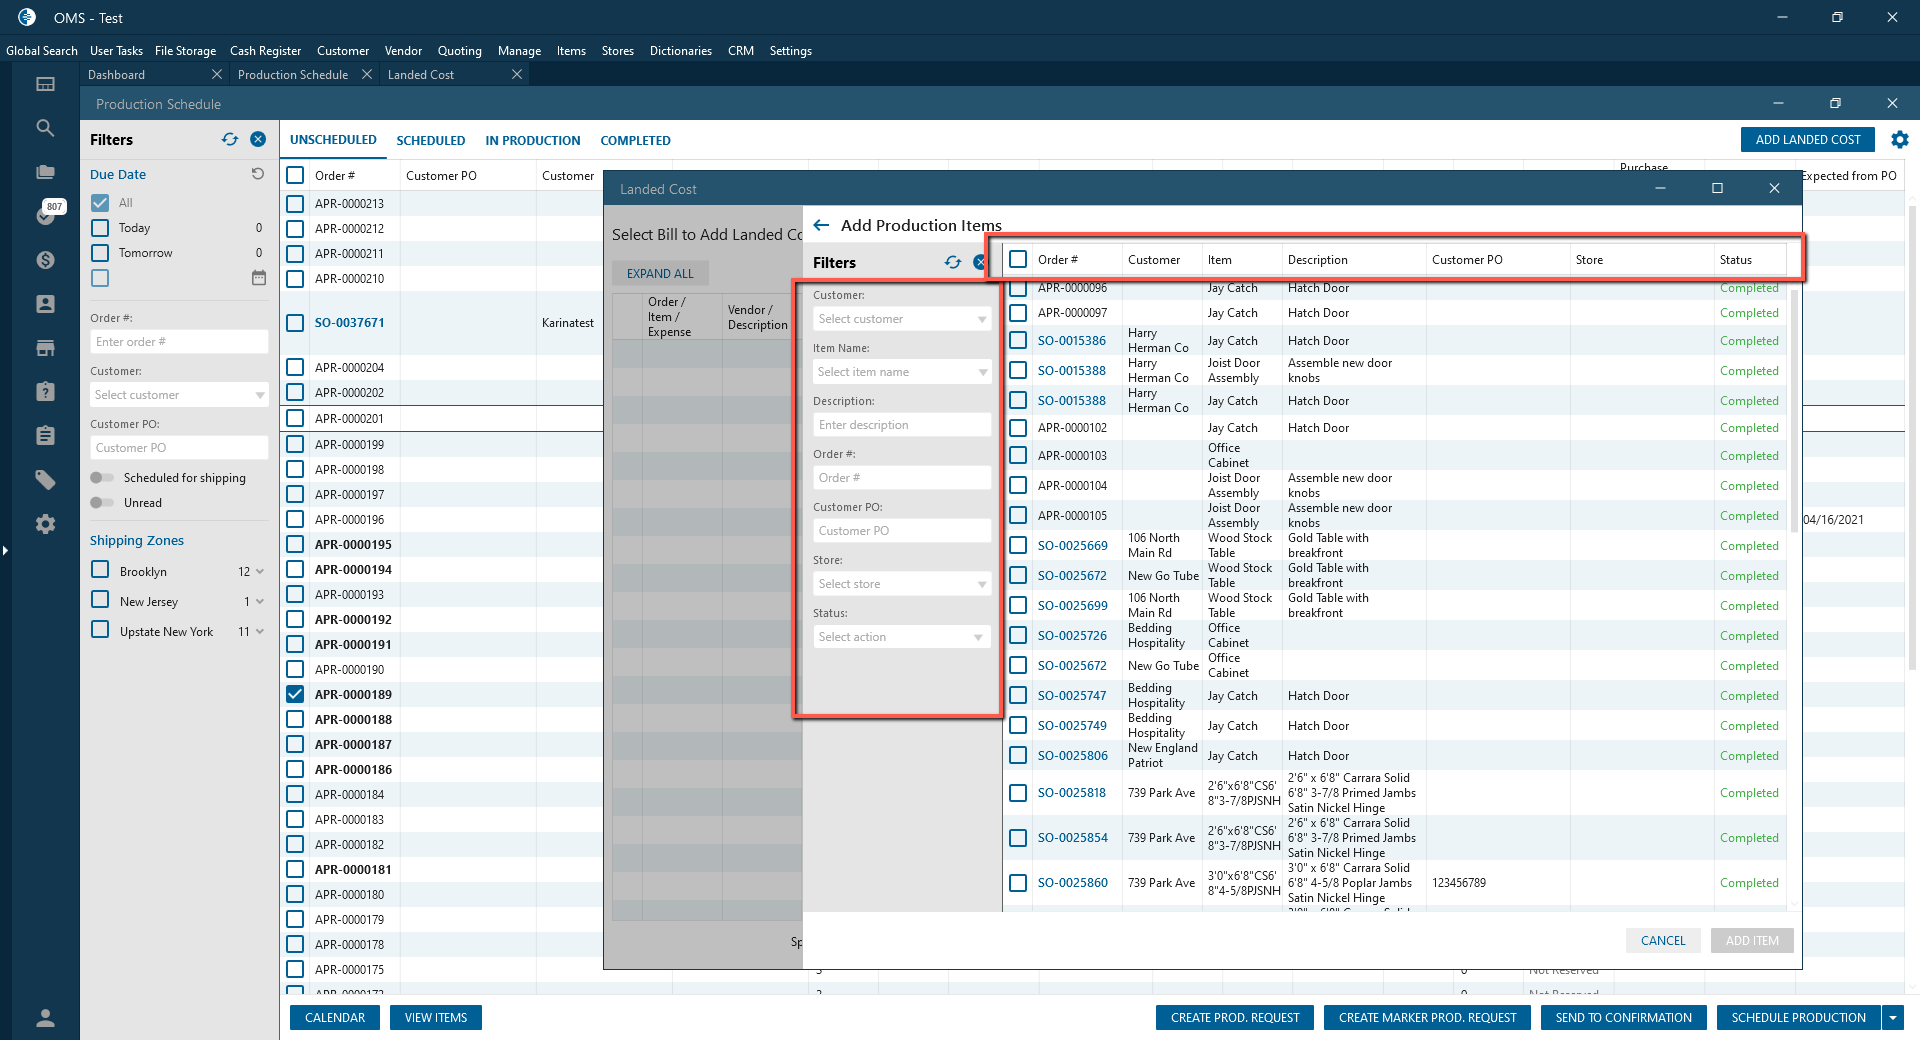
Task: Open order SO-0025860 link
Action: (x=1072, y=883)
